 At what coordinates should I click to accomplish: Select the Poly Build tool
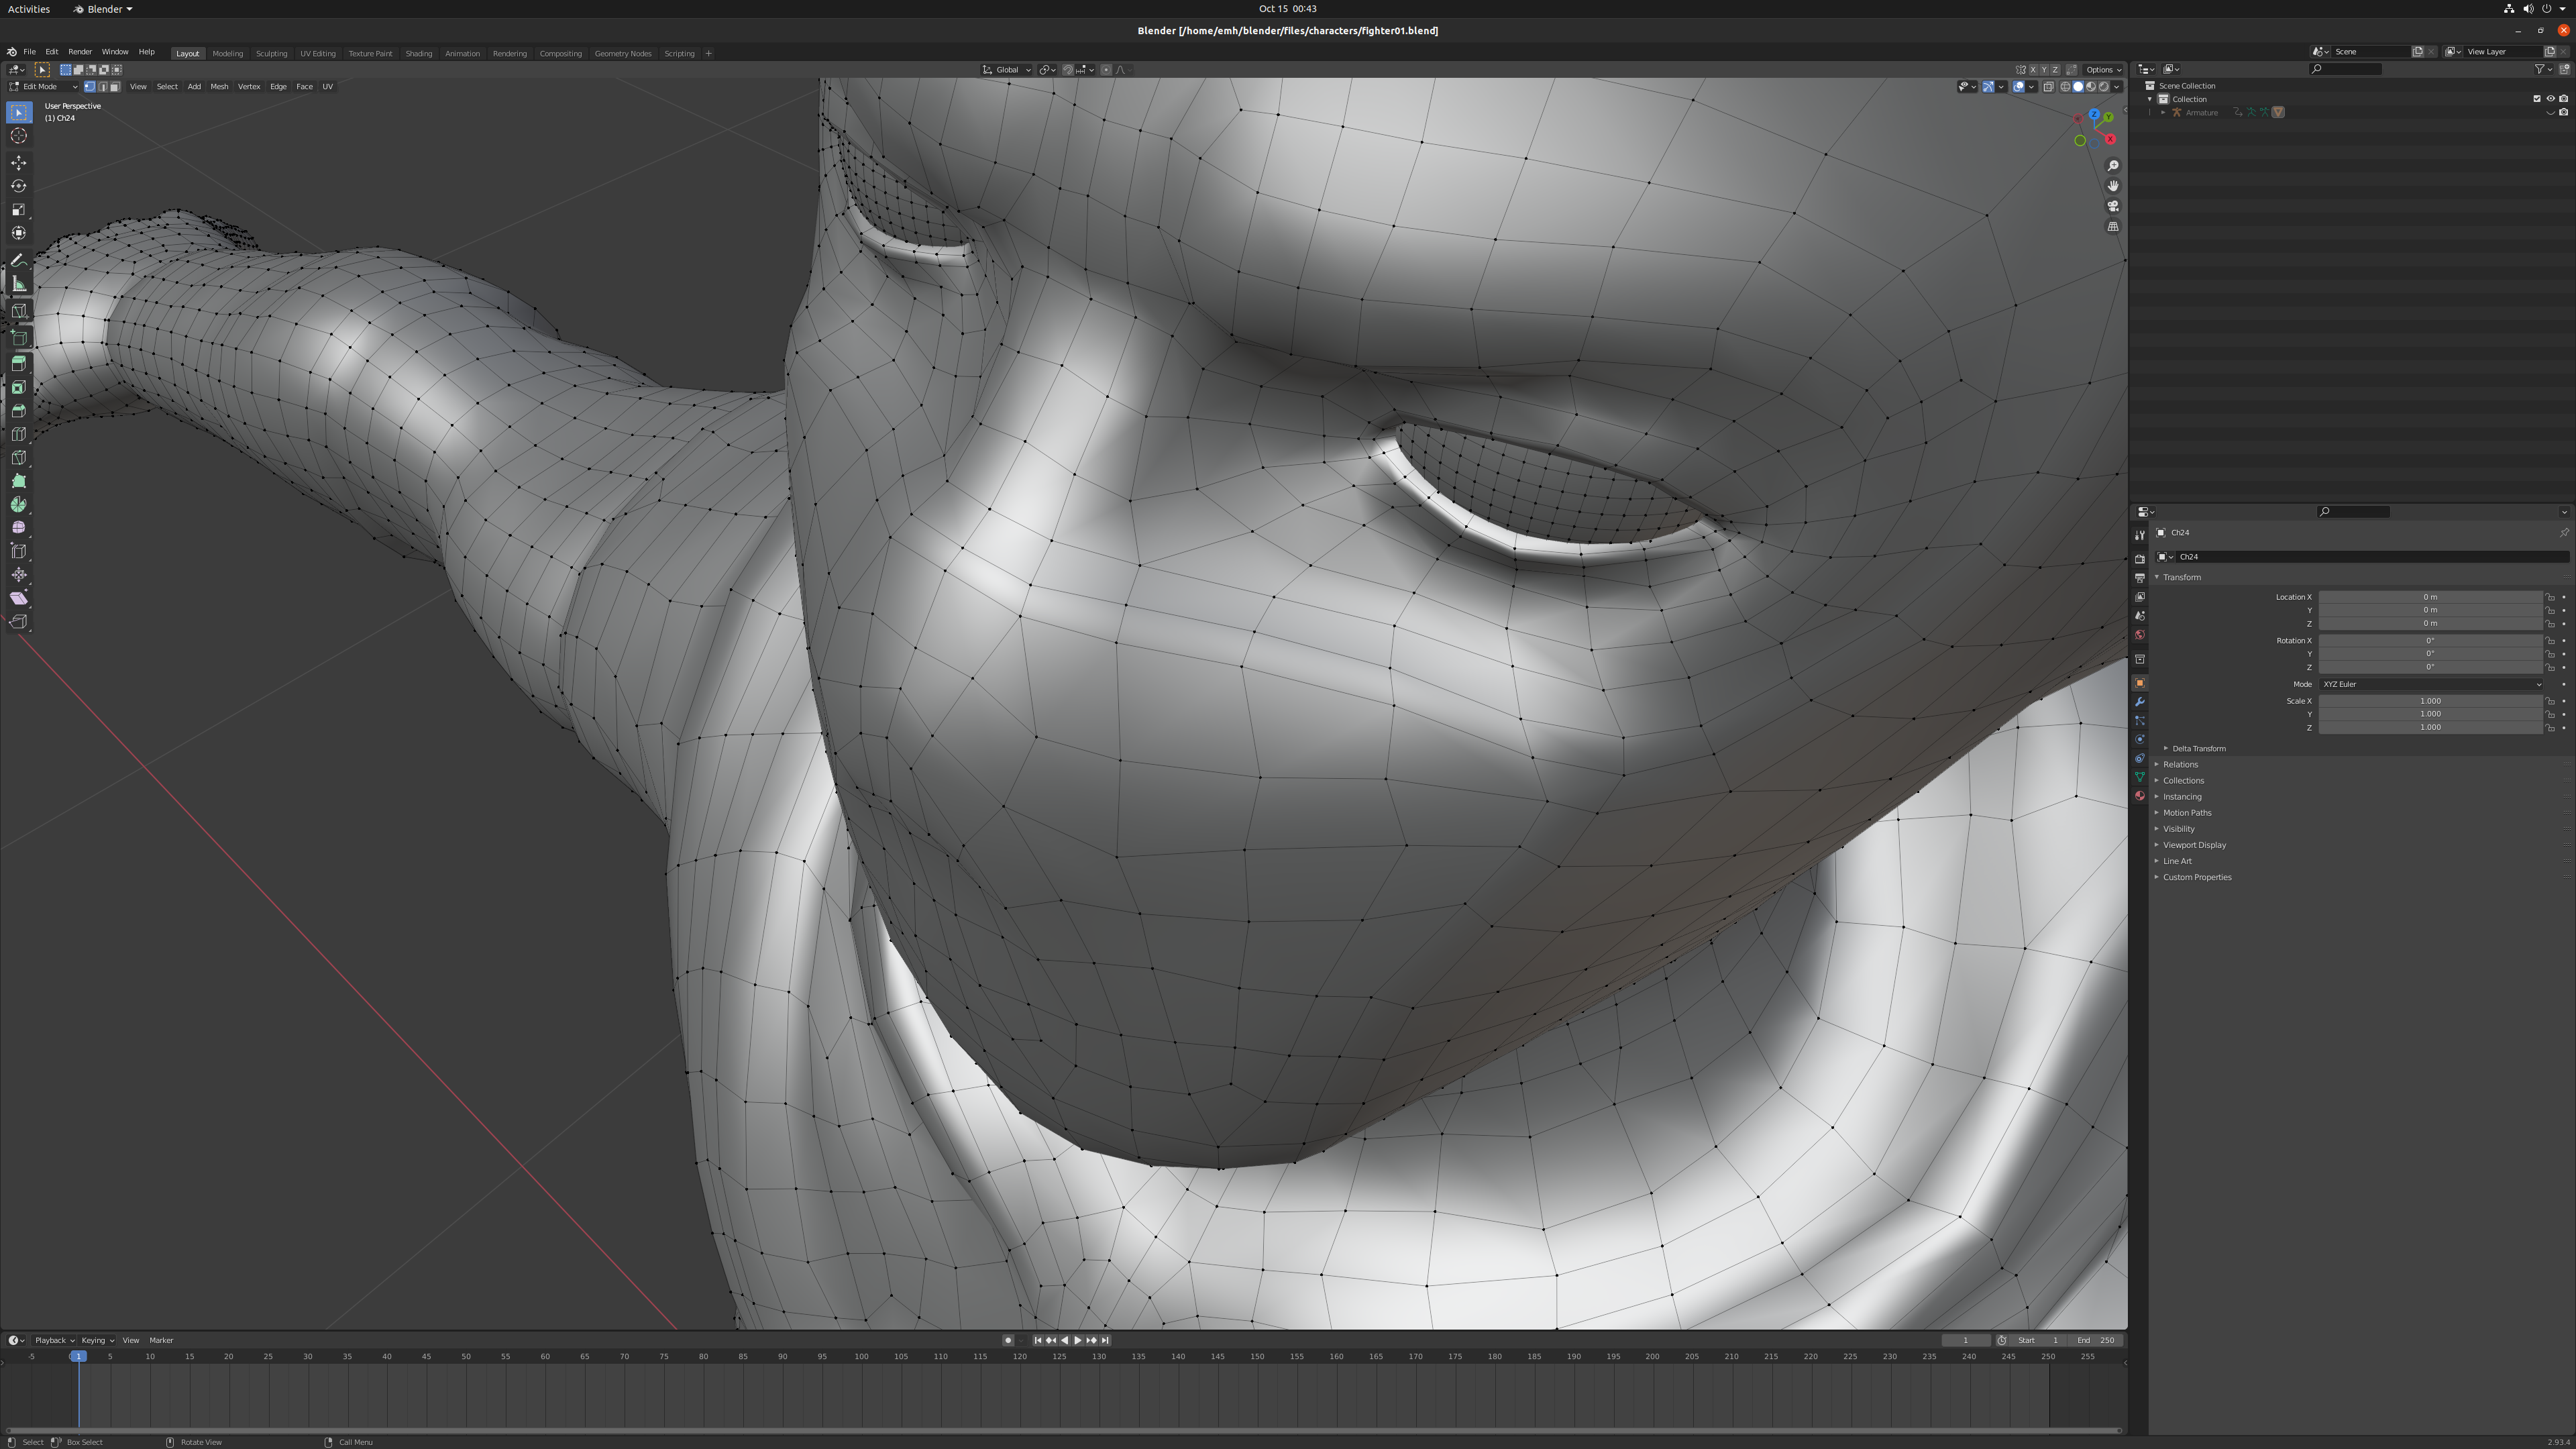point(19,481)
